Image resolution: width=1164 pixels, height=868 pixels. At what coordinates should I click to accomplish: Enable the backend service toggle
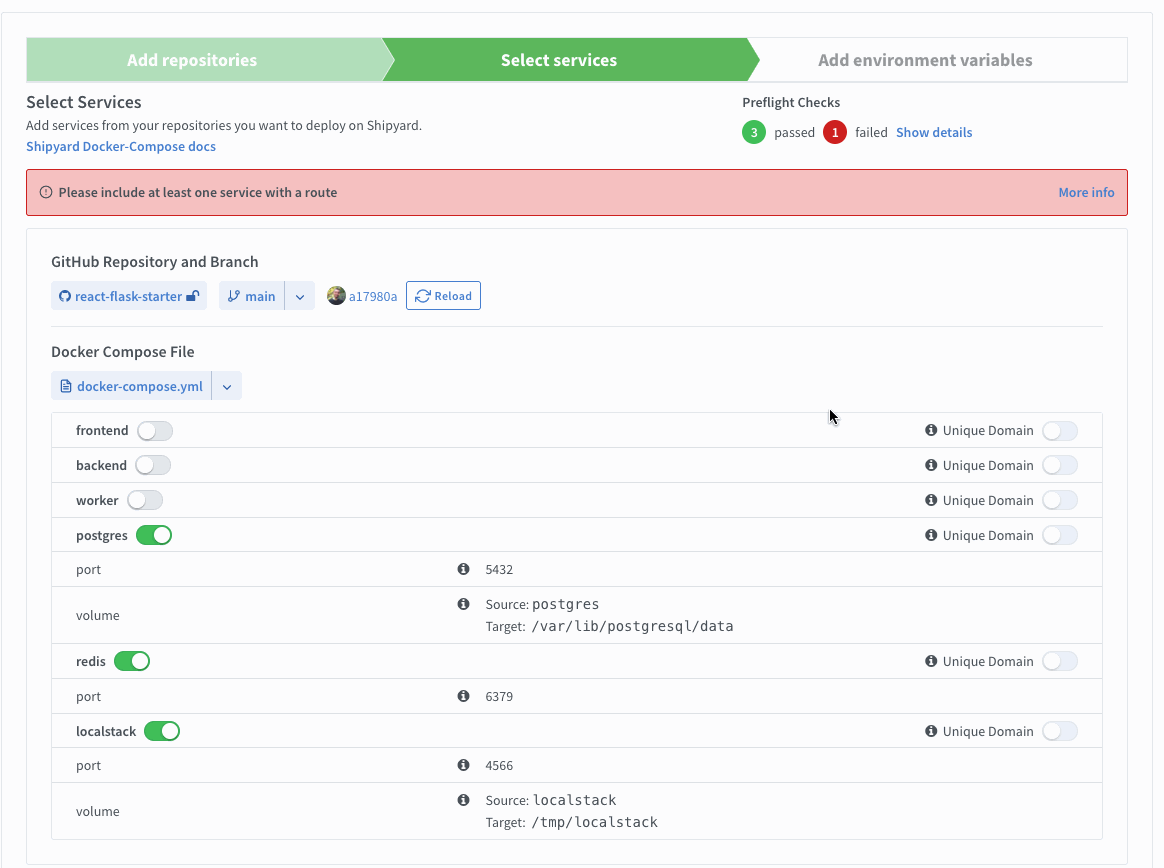pos(153,466)
